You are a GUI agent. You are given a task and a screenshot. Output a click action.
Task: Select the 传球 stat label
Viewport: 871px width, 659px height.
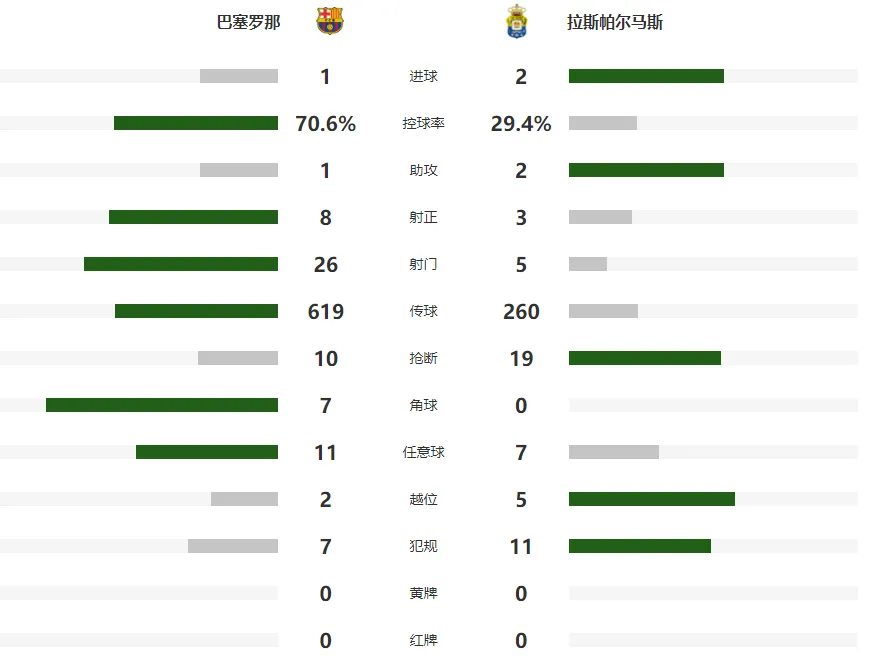(423, 311)
